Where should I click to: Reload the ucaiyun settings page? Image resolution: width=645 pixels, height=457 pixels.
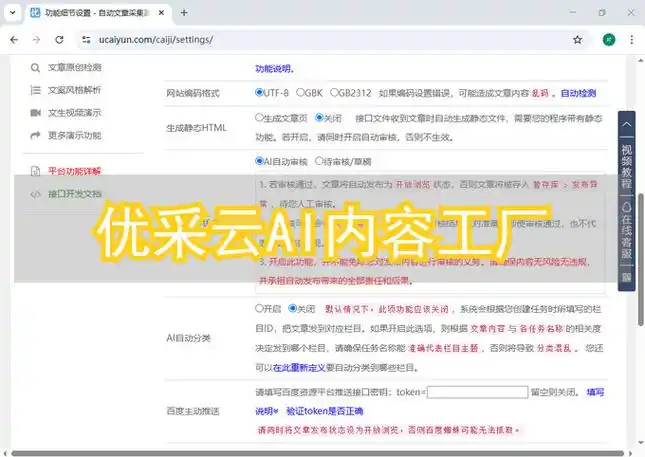(x=59, y=39)
